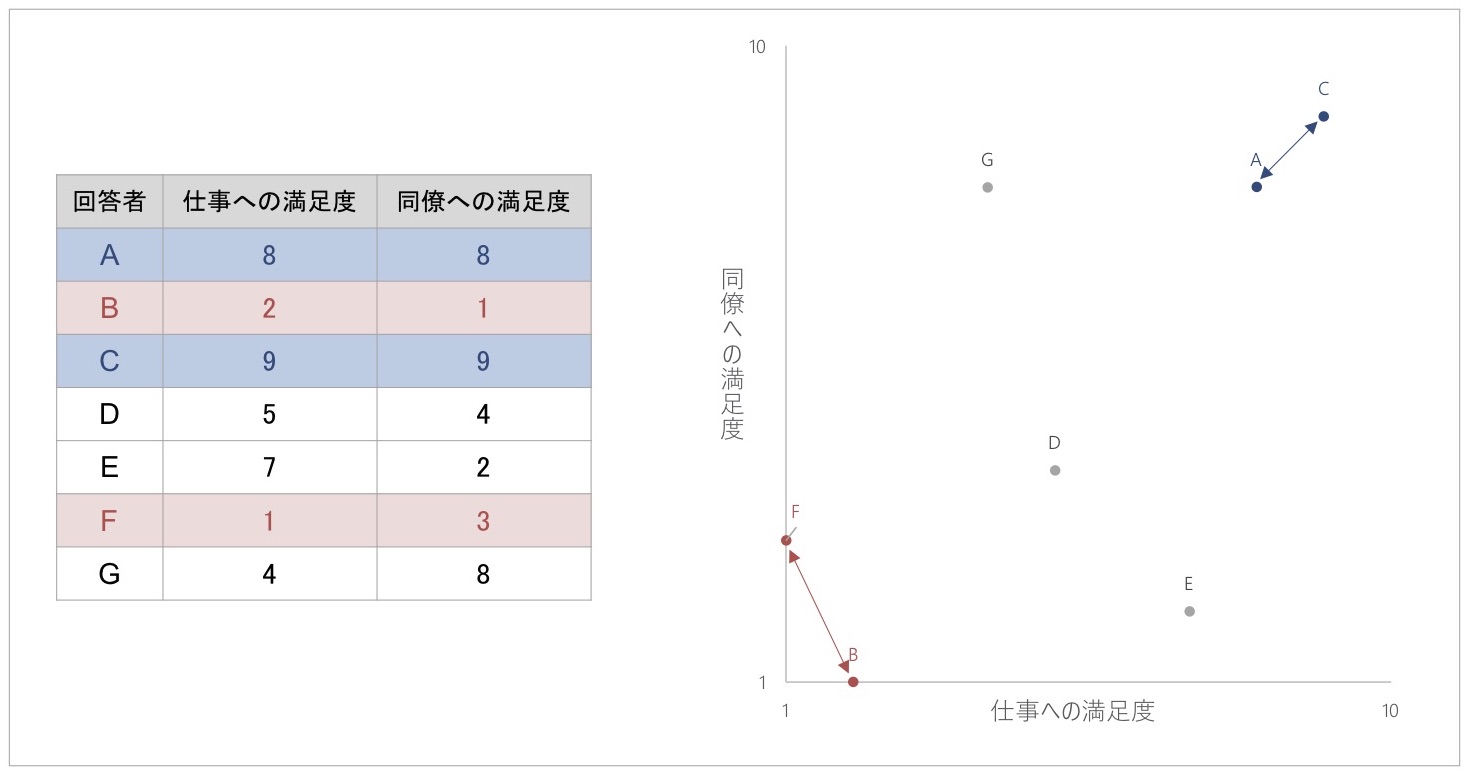Select the 仕事への満足度 table header

pyautogui.click(x=270, y=202)
